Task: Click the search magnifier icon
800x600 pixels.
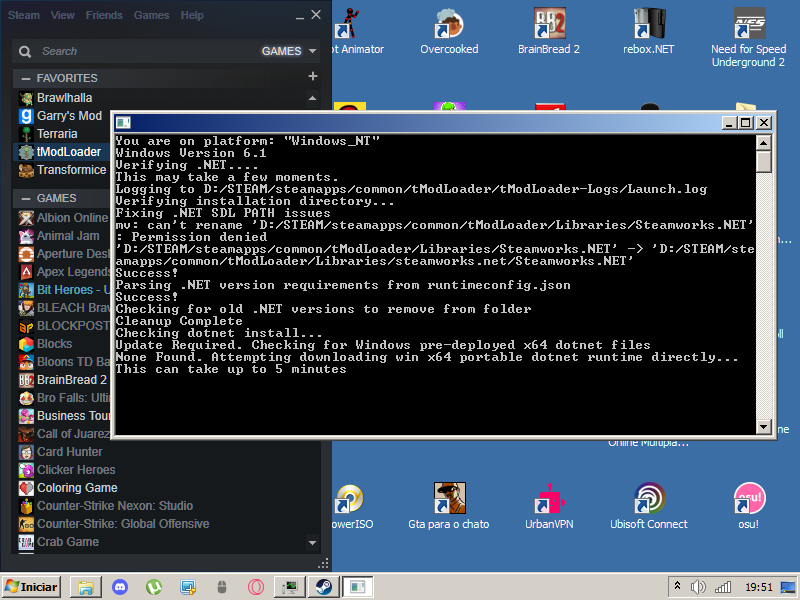Action: pyautogui.click(x=24, y=52)
